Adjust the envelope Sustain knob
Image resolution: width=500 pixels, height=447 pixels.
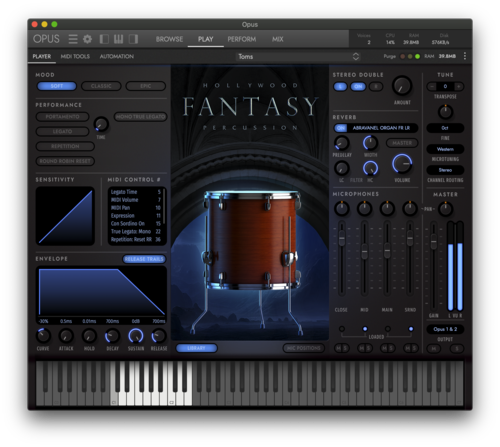[x=136, y=336]
